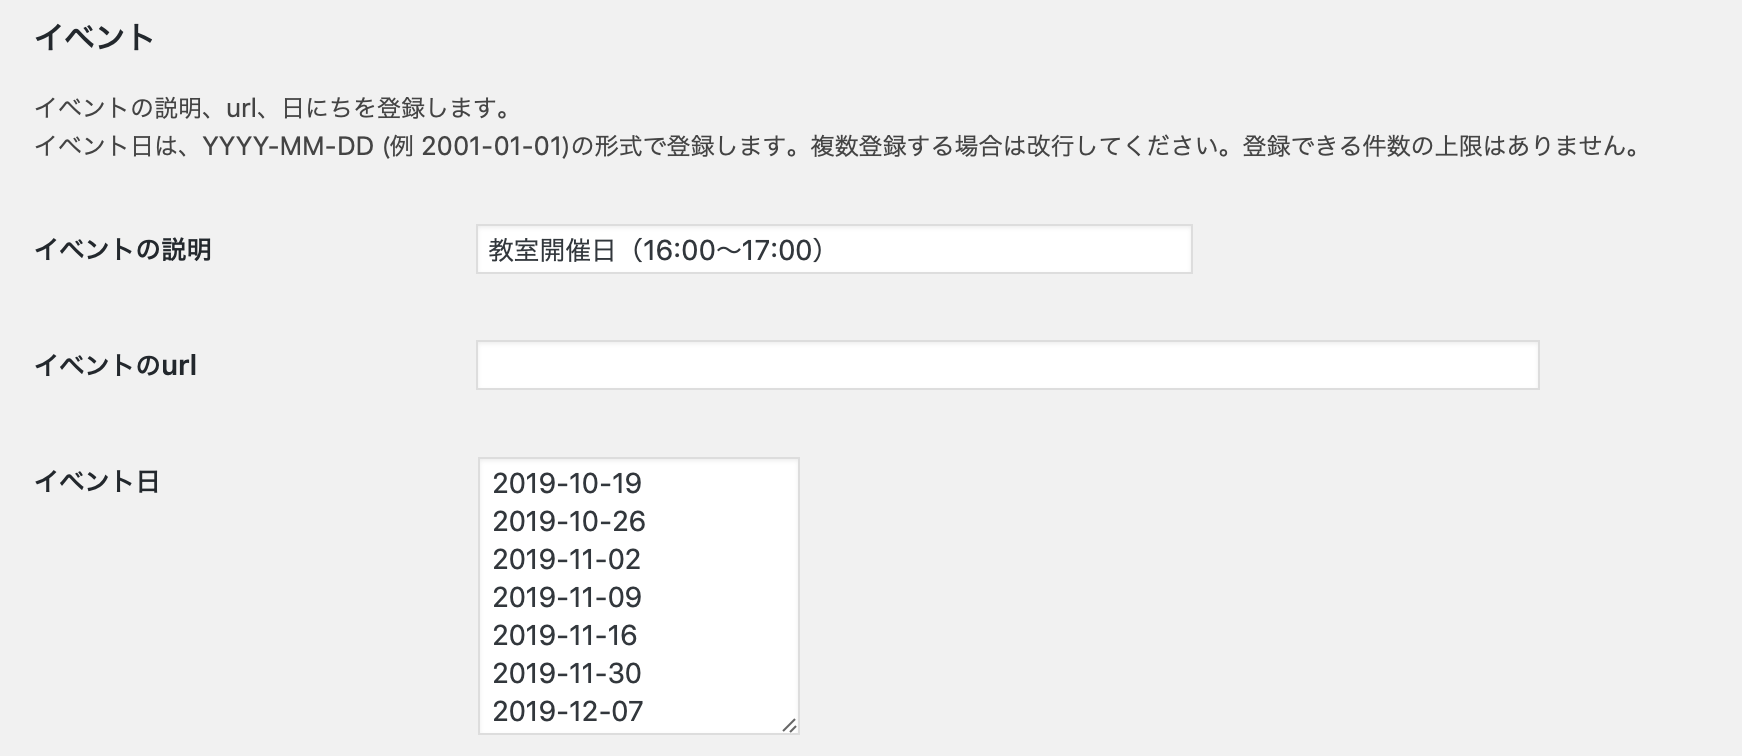This screenshot has width=1742, height=756.
Task: Focus the empty イベントのurl input field
Action: (1007, 366)
